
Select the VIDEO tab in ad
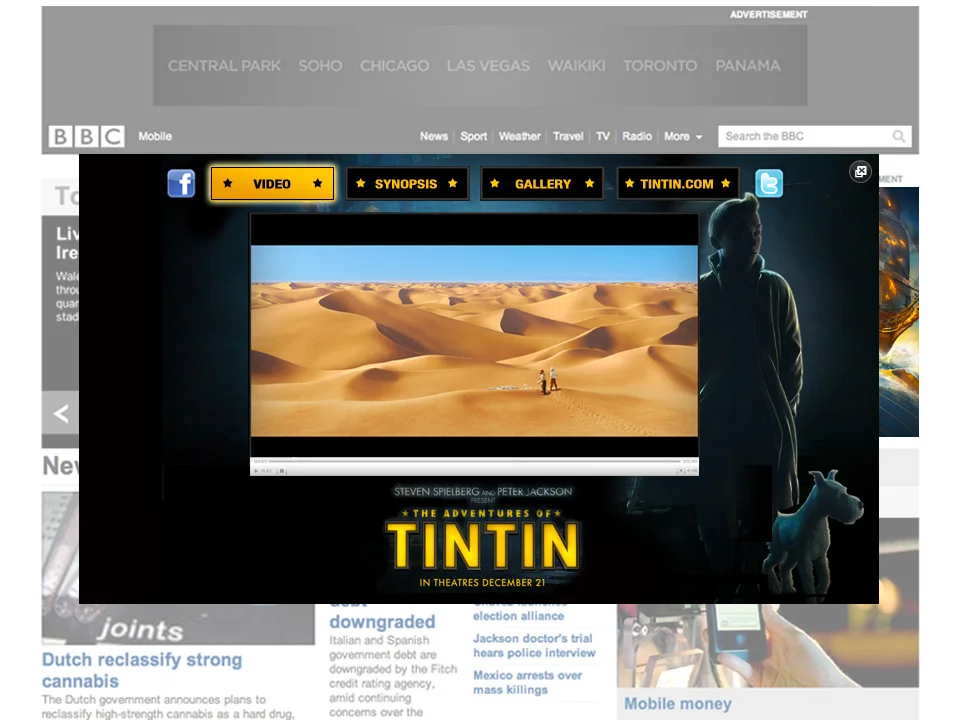[x=272, y=184]
